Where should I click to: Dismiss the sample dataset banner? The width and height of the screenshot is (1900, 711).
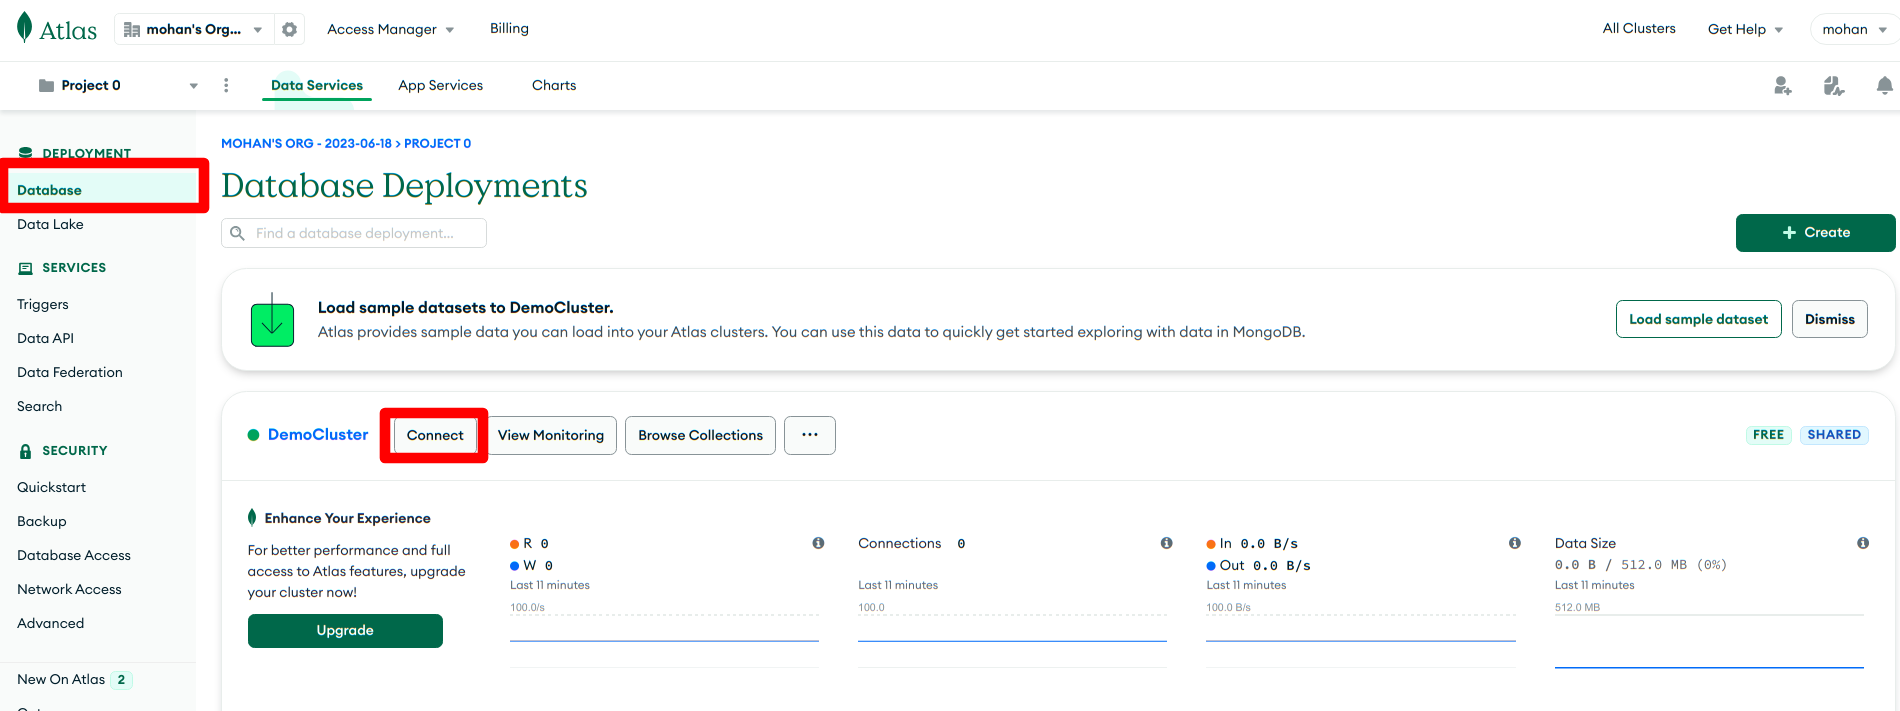[x=1829, y=319]
